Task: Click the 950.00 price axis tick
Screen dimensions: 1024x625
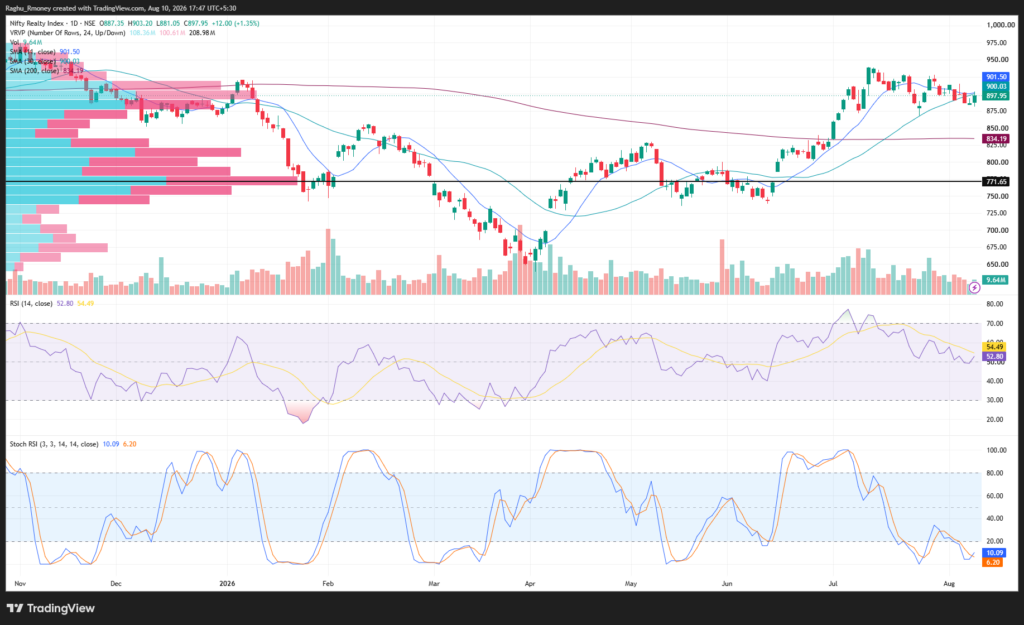Action: (997, 59)
